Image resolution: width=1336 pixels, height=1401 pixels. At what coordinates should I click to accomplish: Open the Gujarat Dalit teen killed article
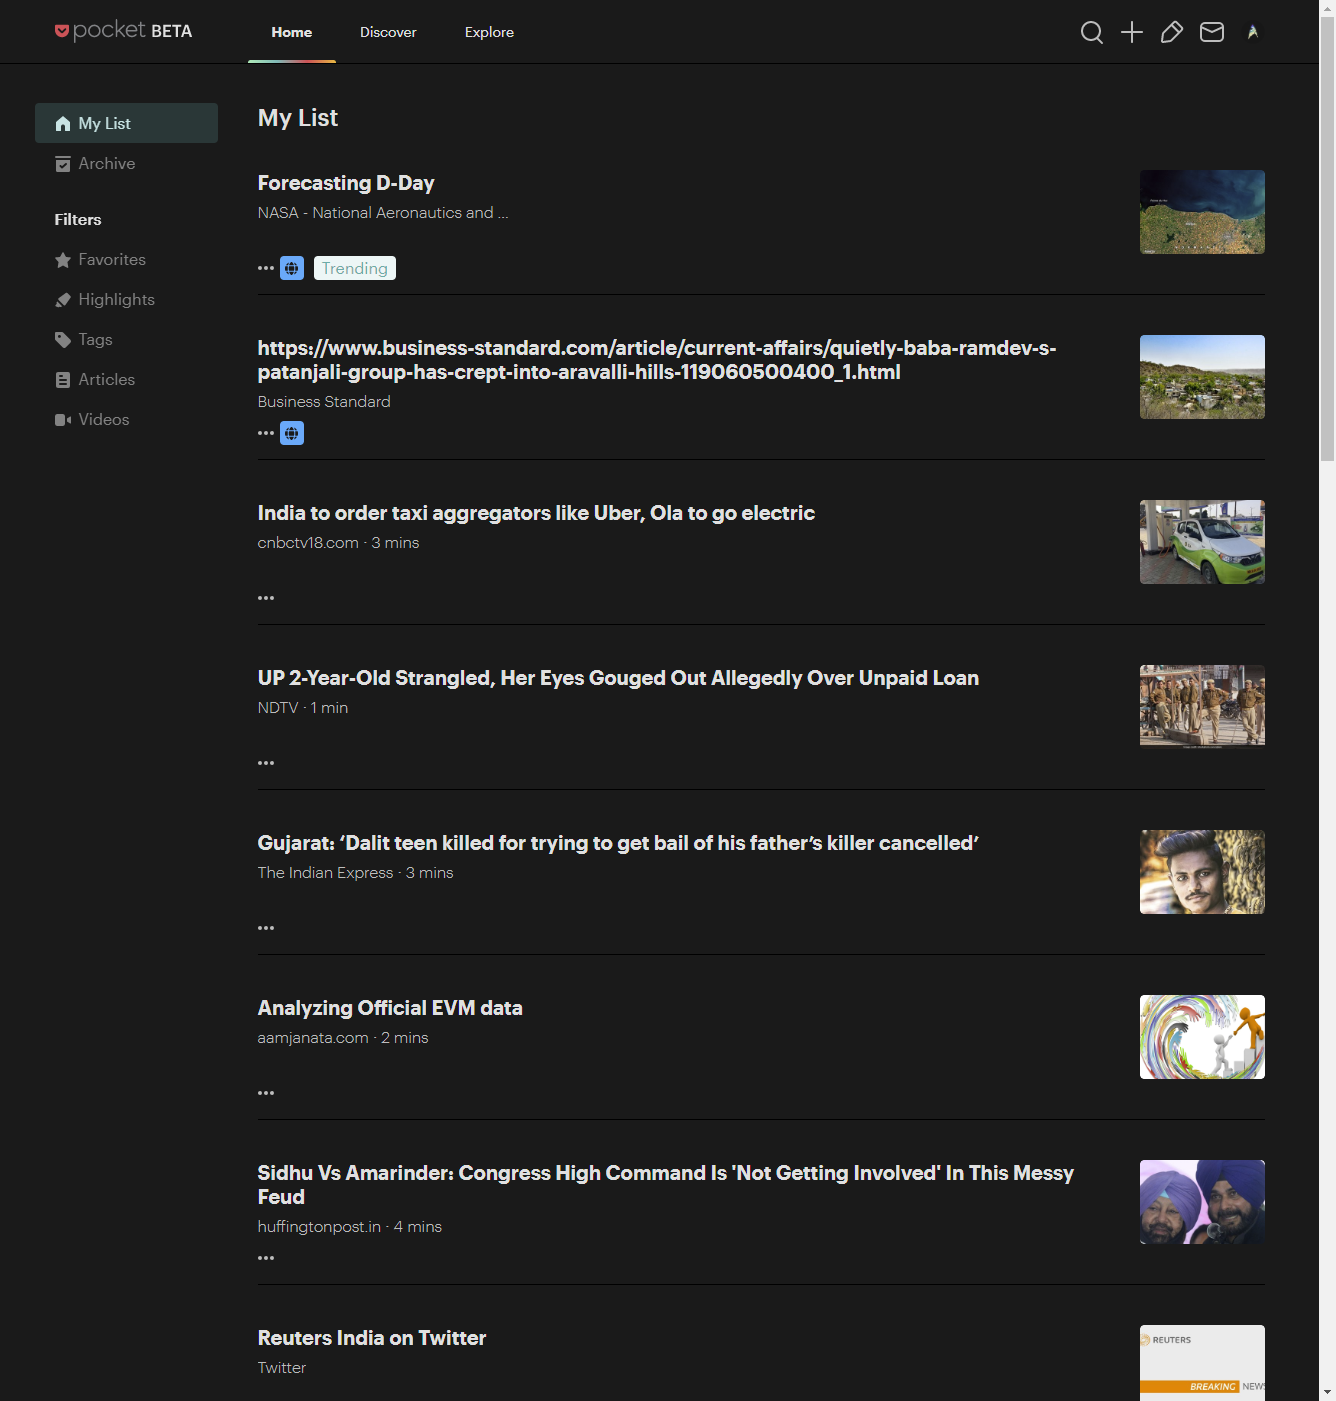[x=618, y=843]
